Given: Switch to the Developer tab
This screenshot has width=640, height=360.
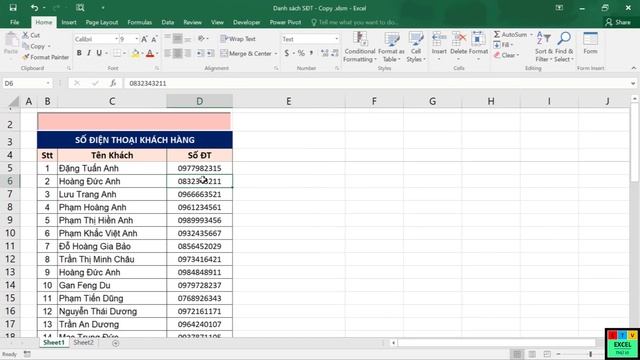Looking at the screenshot, I should [x=246, y=22].
